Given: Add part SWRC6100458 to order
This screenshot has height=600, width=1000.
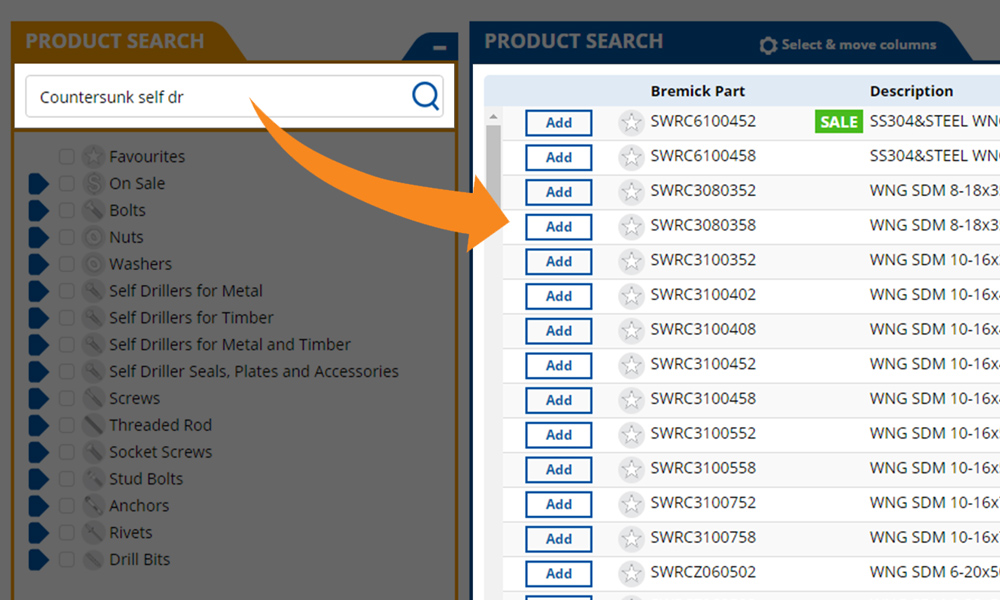Looking at the screenshot, I should tap(559, 157).
